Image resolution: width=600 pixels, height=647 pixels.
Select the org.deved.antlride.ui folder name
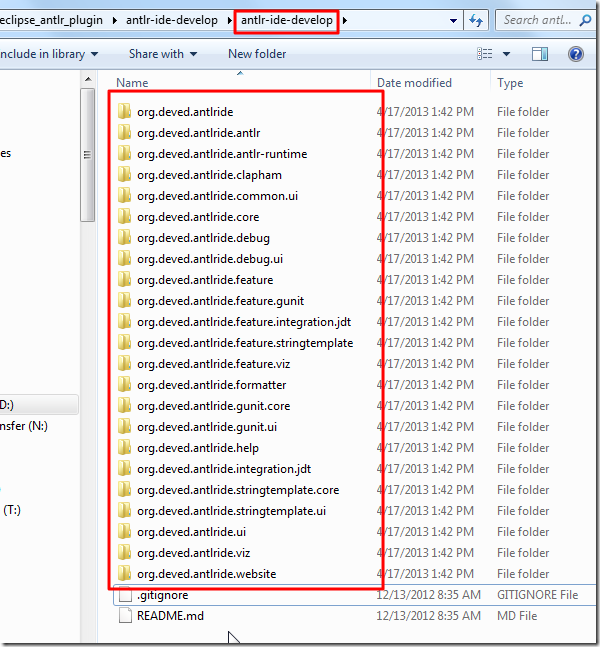tap(191, 532)
